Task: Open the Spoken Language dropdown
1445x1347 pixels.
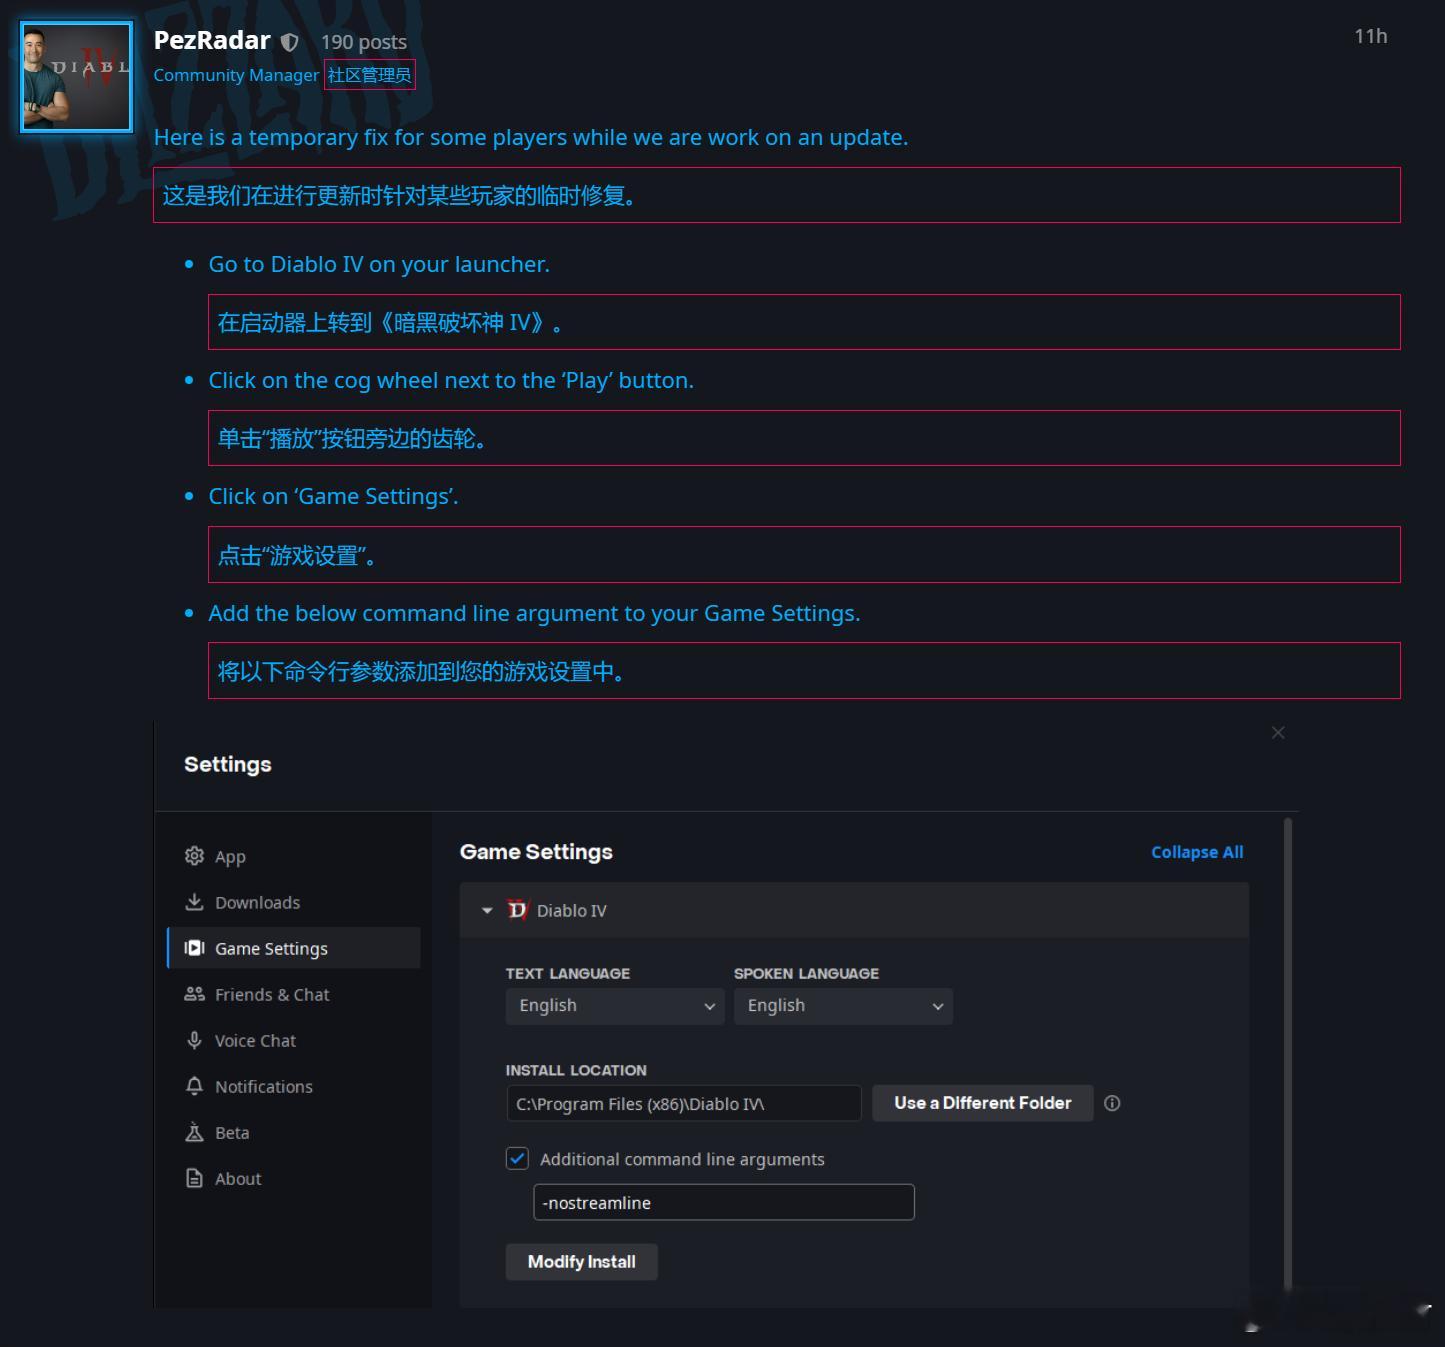Action: (x=843, y=1006)
